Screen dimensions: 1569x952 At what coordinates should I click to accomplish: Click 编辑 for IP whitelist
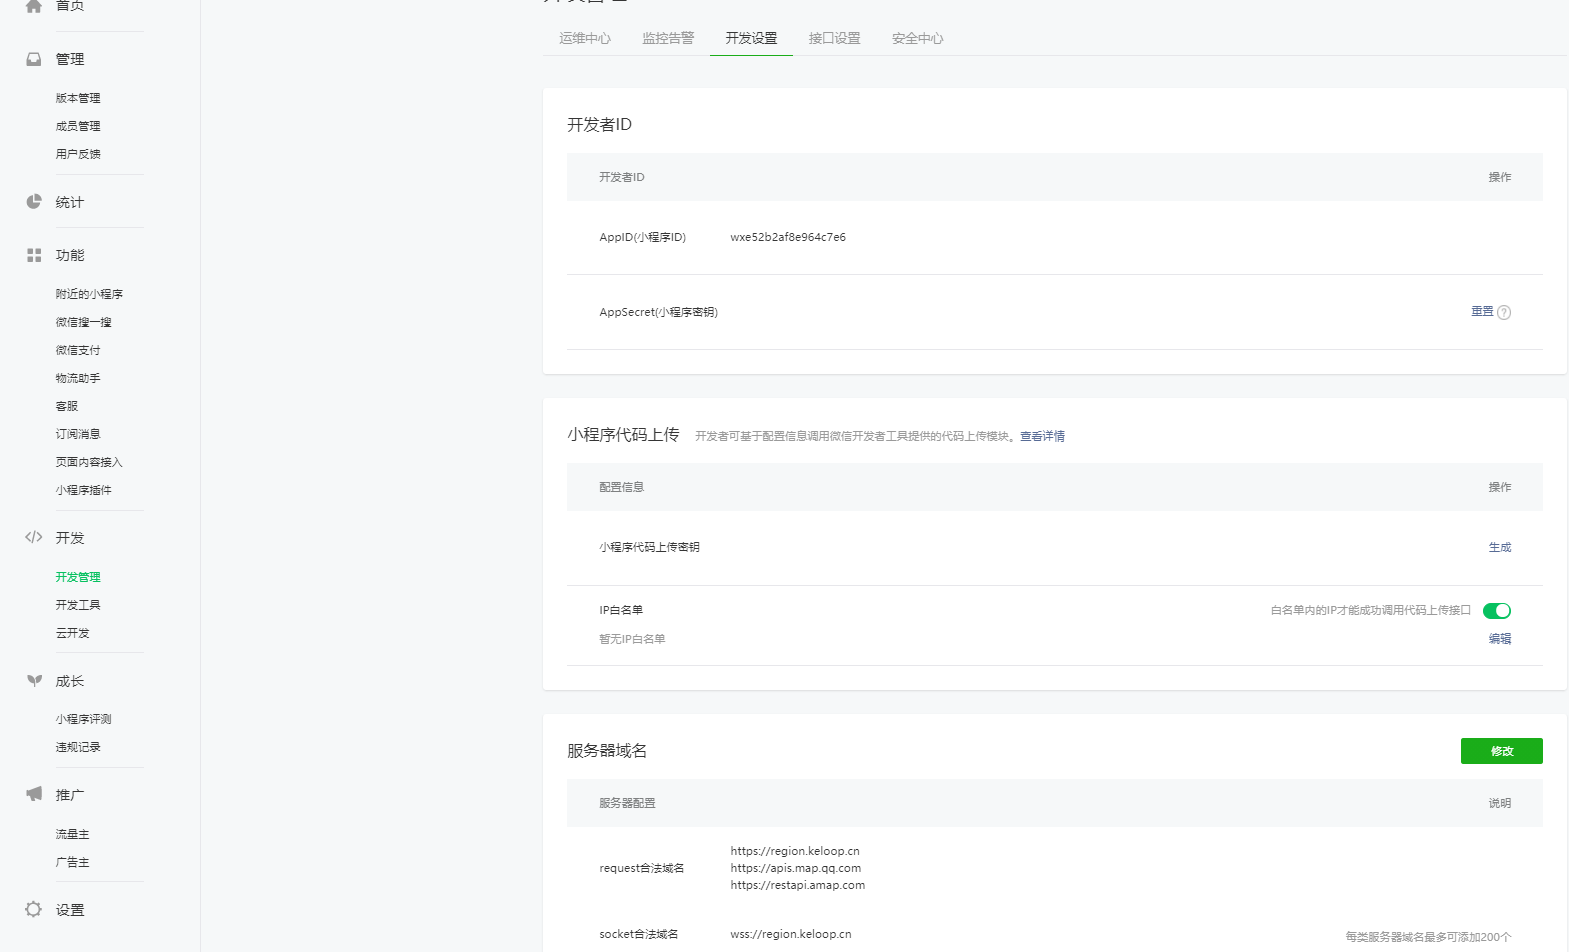1500,639
